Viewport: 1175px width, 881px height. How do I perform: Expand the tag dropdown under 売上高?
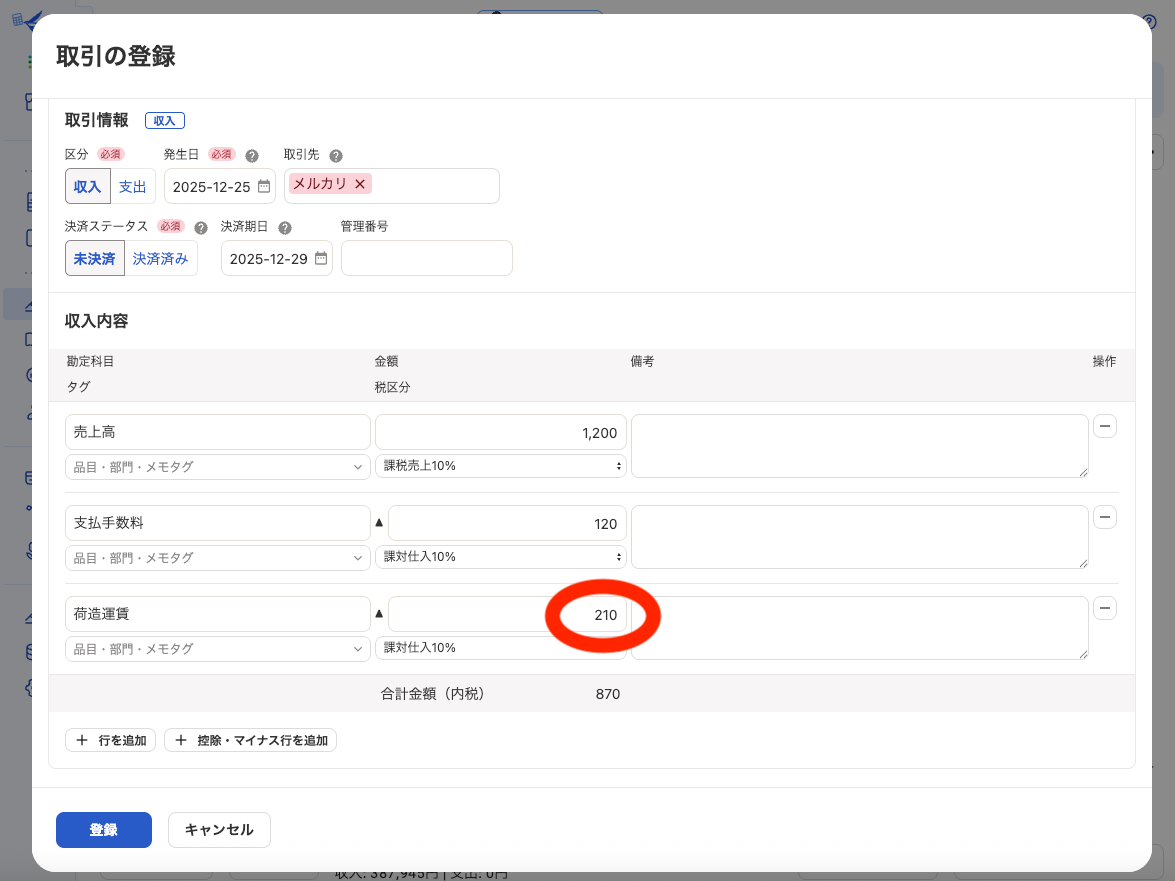click(217, 467)
